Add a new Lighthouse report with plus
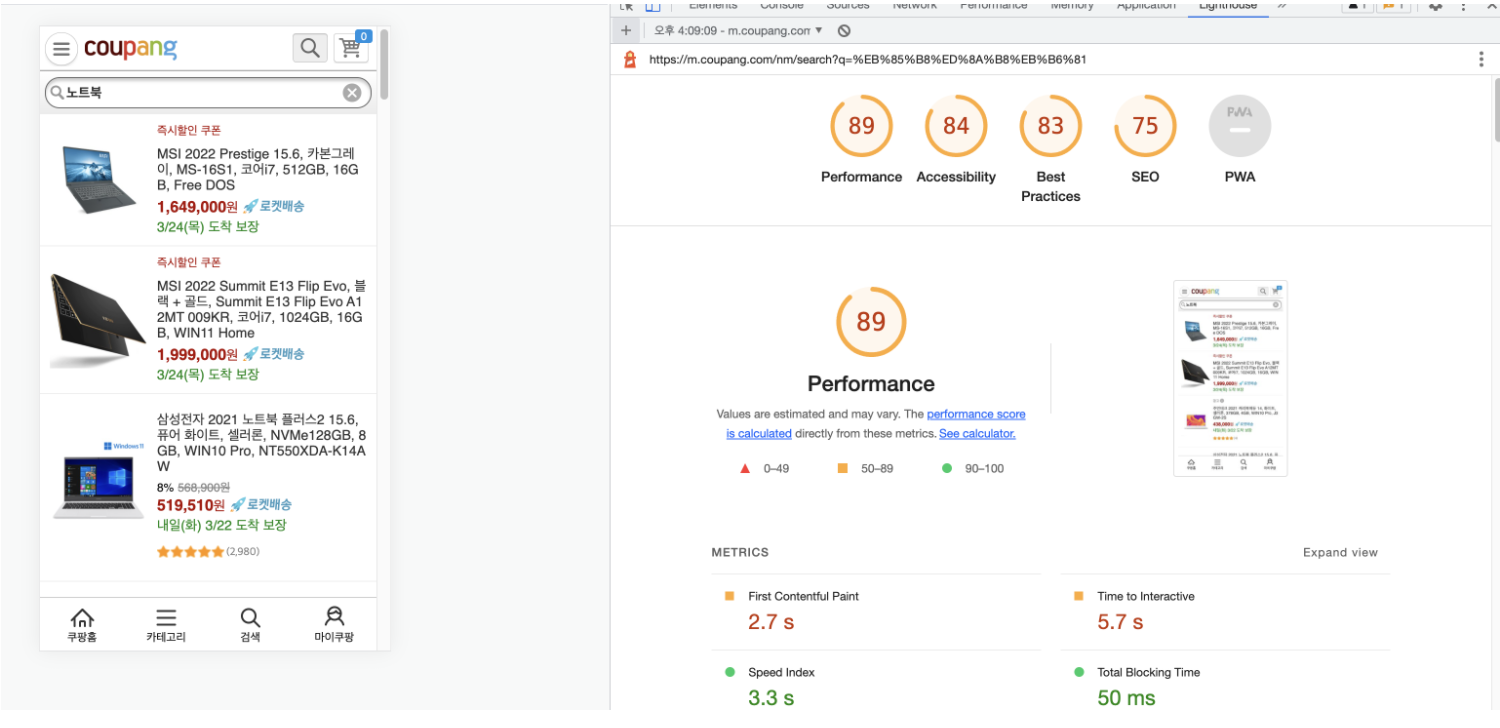 (627, 31)
